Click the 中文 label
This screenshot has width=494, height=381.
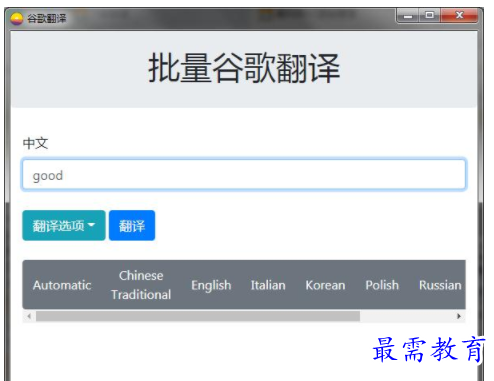tap(35, 143)
